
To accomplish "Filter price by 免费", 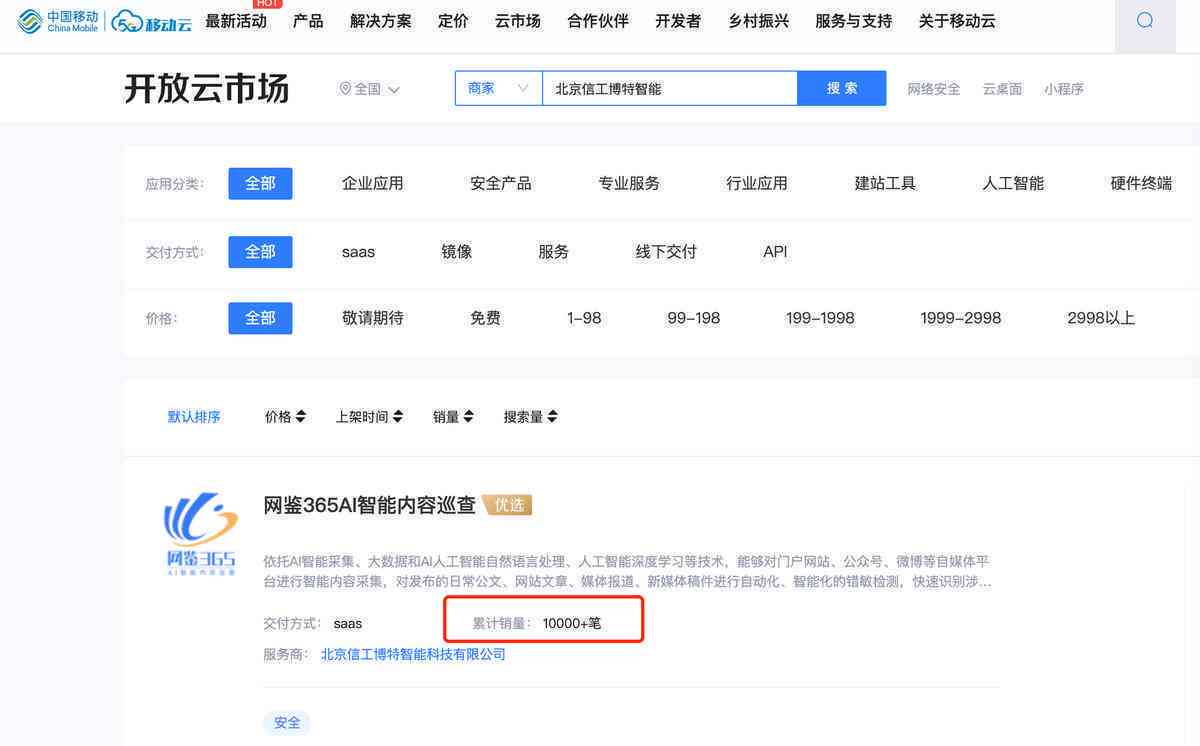I will point(485,318).
